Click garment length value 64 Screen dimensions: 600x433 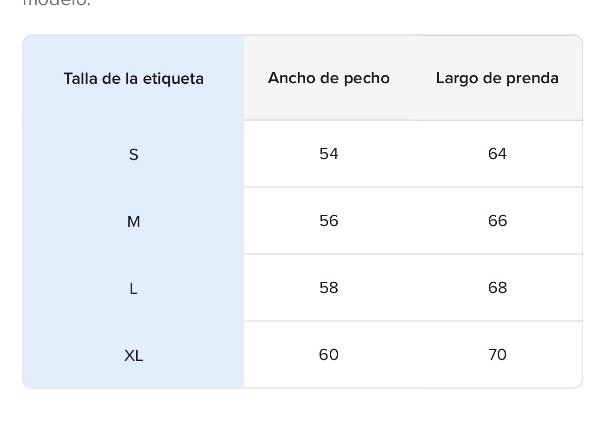point(497,154)
